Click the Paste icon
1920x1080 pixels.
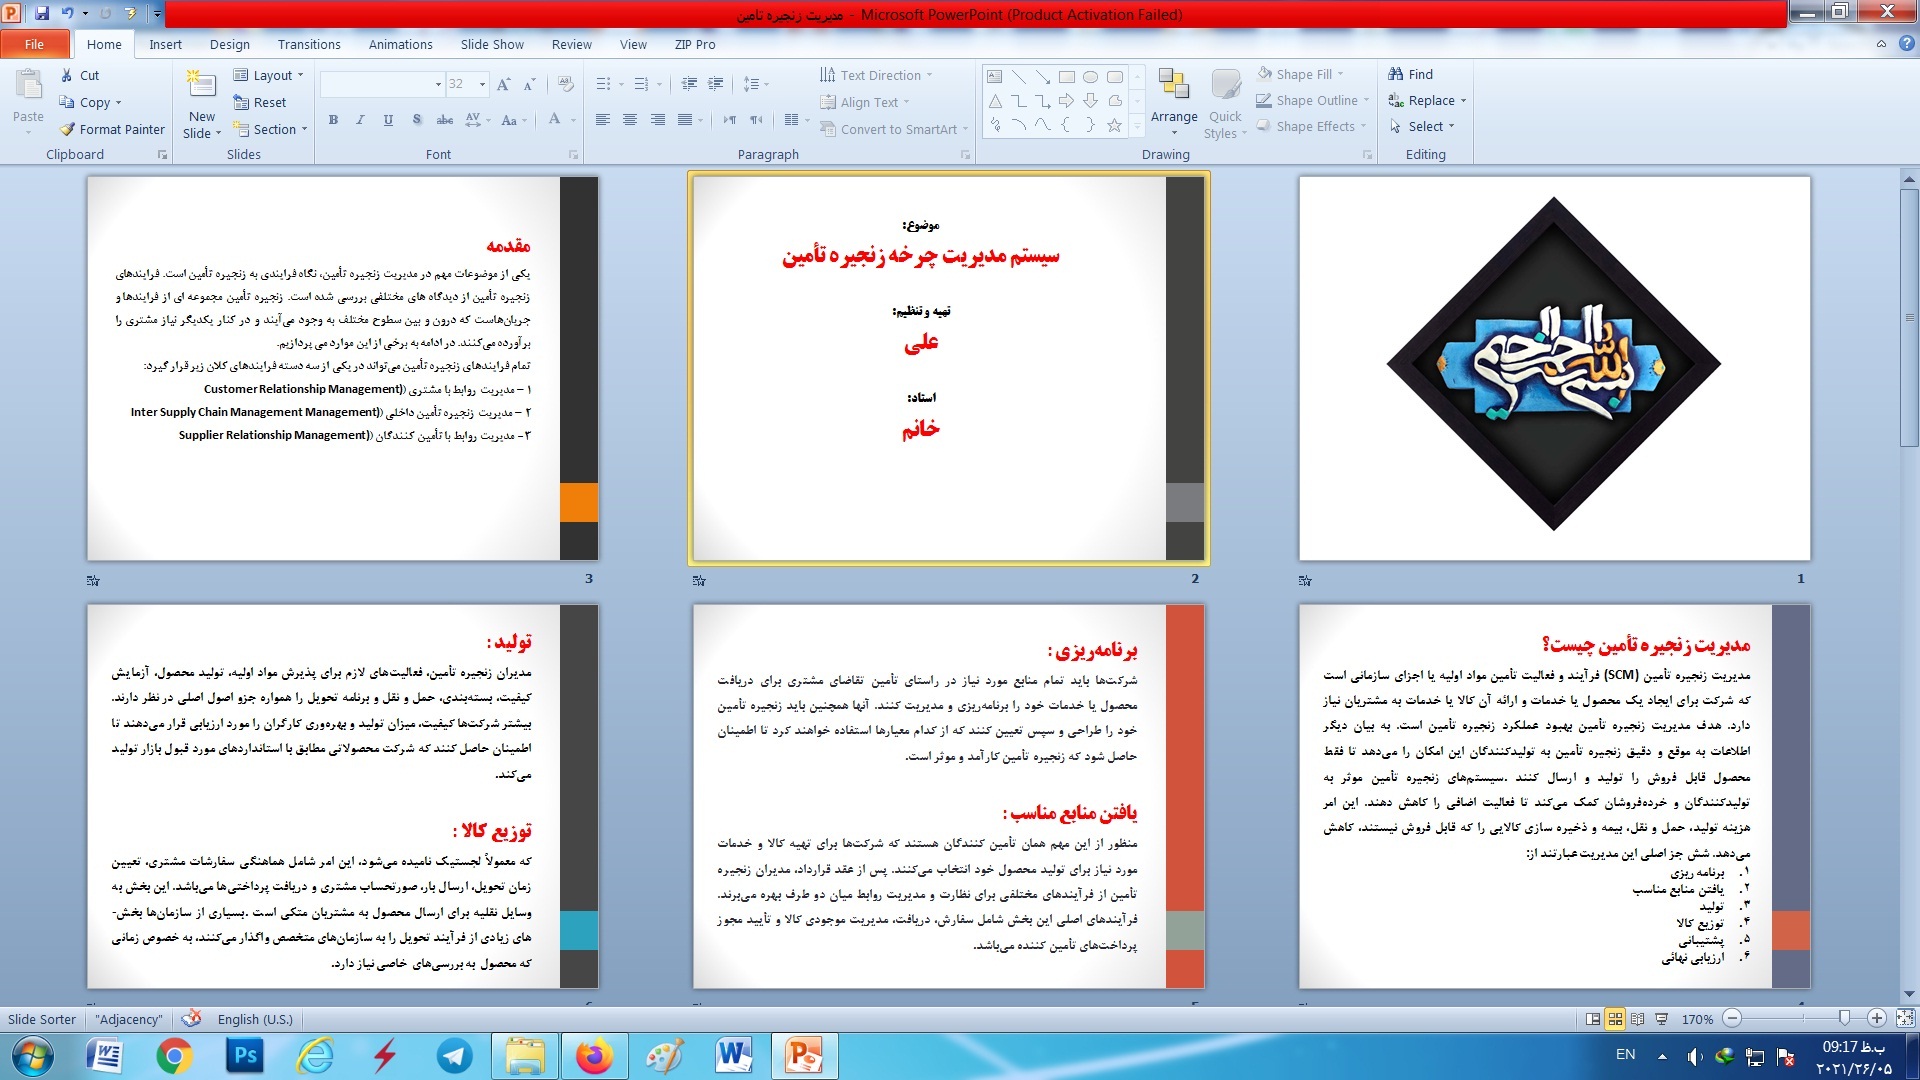(28, 86)
